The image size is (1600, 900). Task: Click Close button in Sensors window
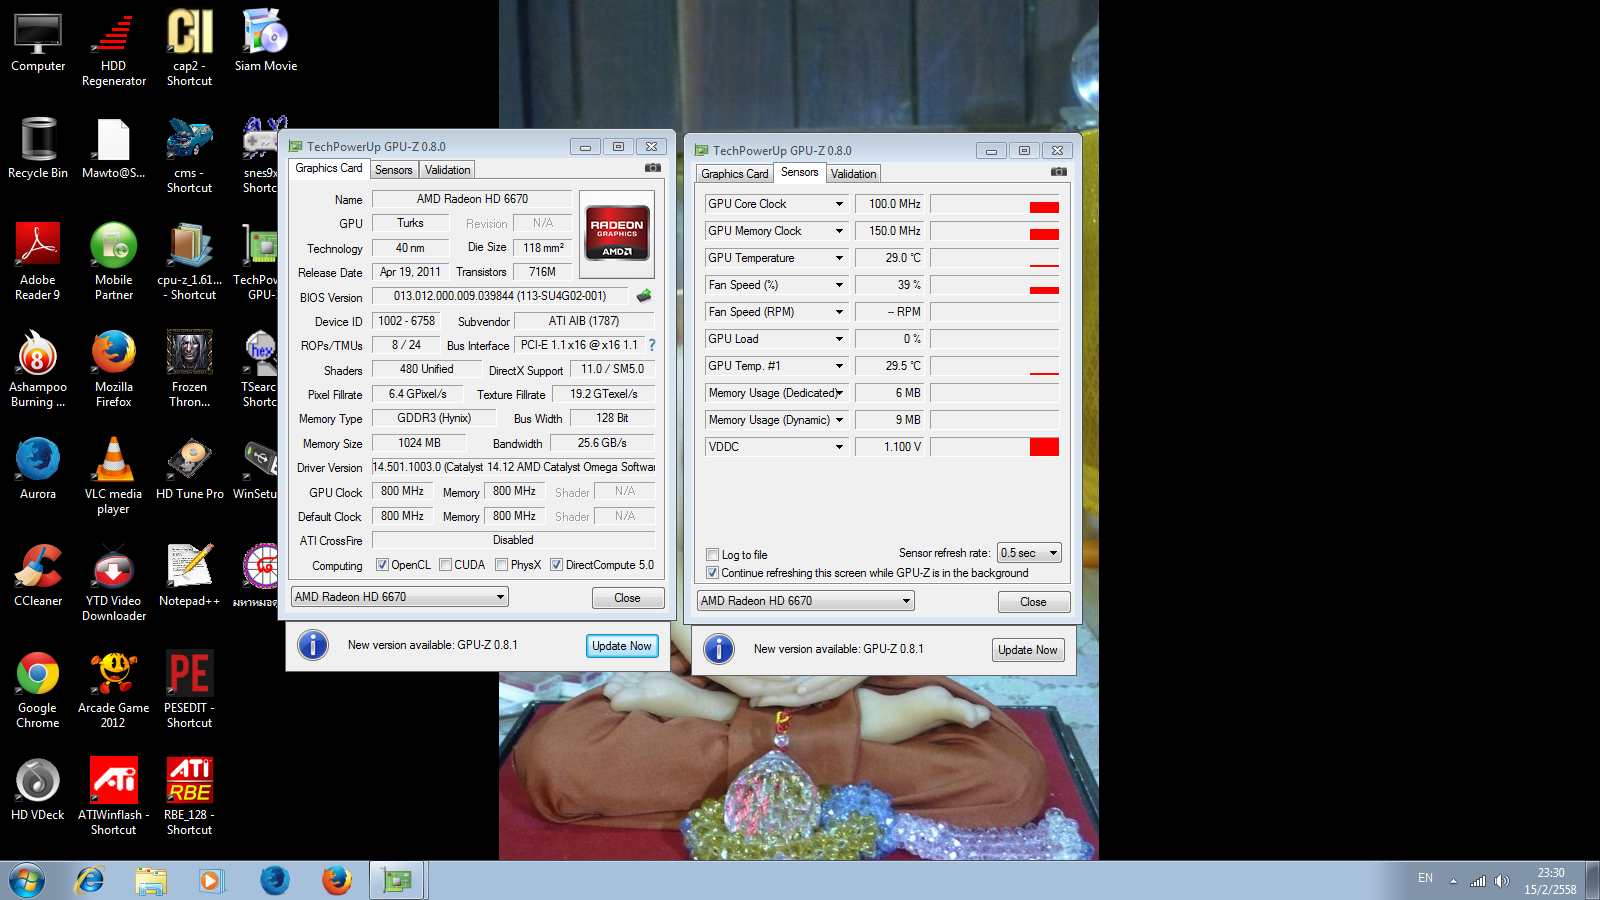pos(1033,602)
